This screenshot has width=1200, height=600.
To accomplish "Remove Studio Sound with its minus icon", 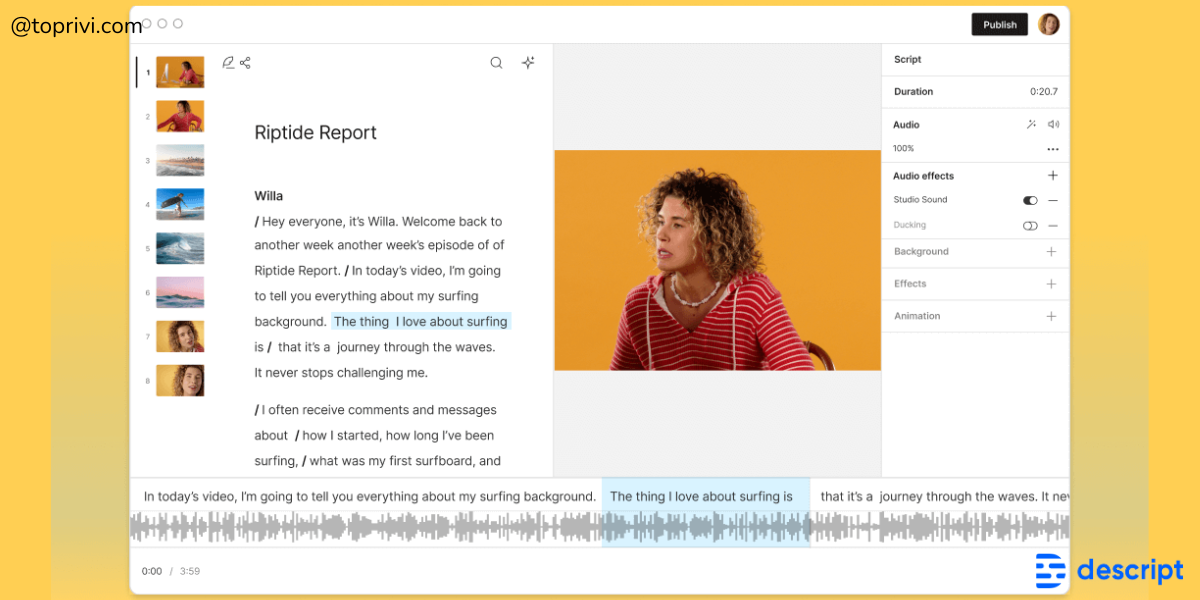I will (x=1053, y=200).
